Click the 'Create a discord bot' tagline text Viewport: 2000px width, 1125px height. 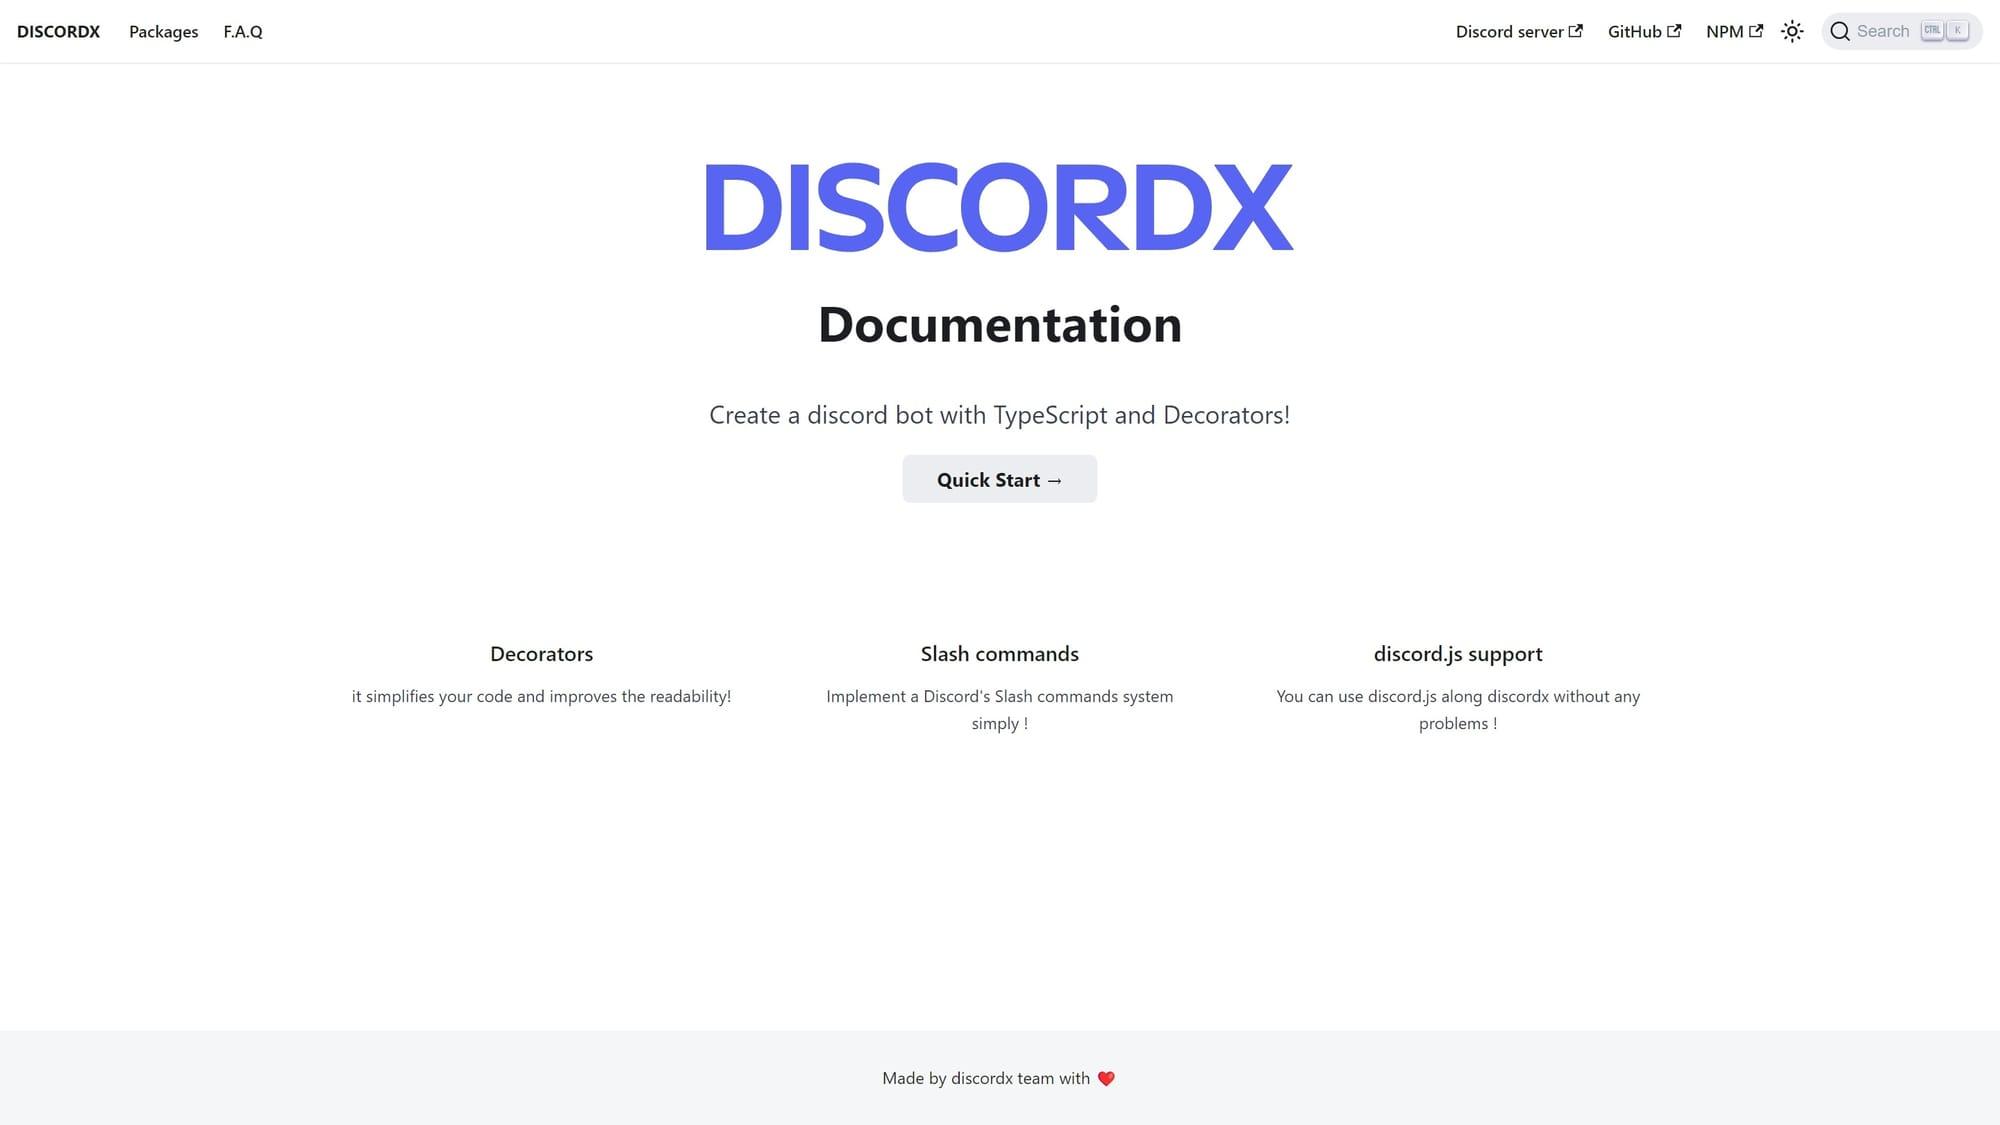pyautogui.click(x=999, y=415)
